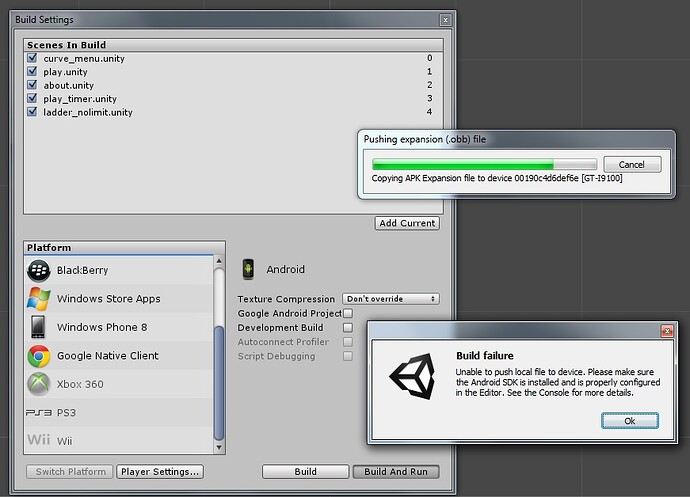Click platform list scroll up arrow
The width and height of the screenshot is (690, 497).
click(219, 261)
